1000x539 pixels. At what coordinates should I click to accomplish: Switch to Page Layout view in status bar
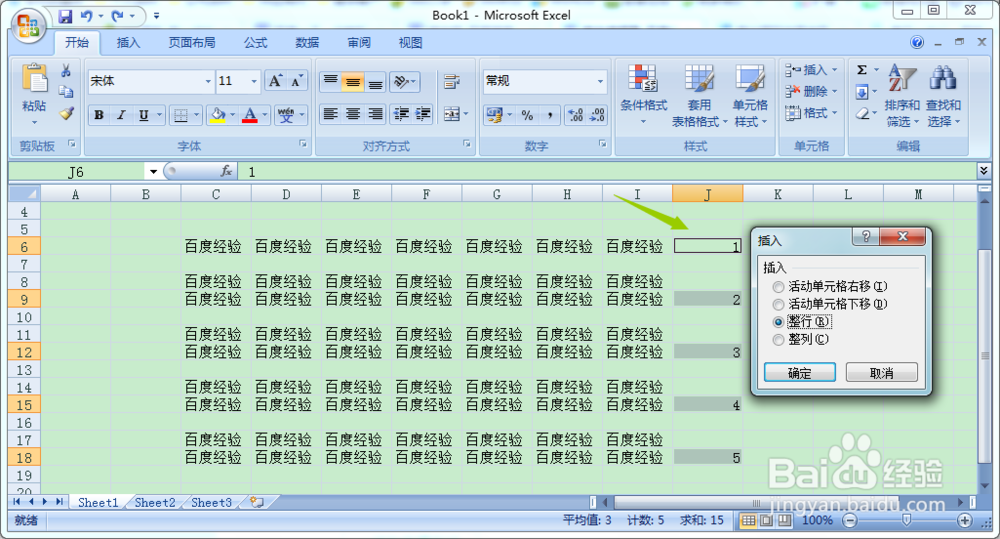tap(766, 521)
